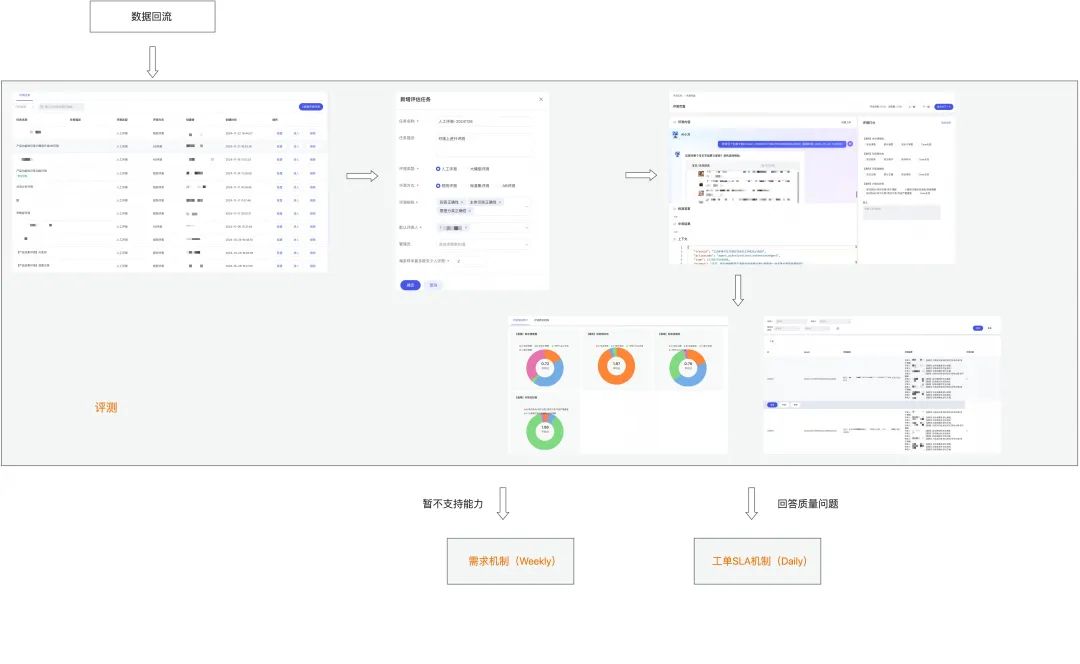This screenshot has width=1080, height=664.
Task: Click the round avatar icon beside the blue message
Action: tap(850, 144)
